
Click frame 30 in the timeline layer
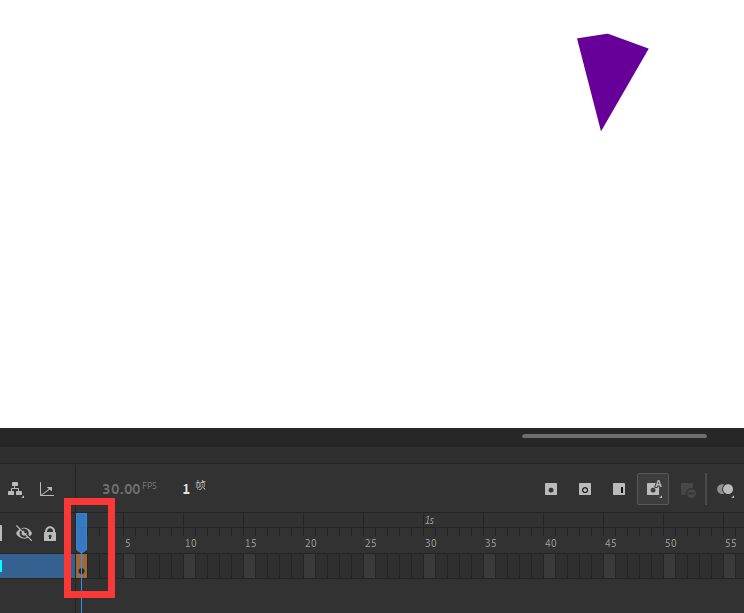coord(429,566)
